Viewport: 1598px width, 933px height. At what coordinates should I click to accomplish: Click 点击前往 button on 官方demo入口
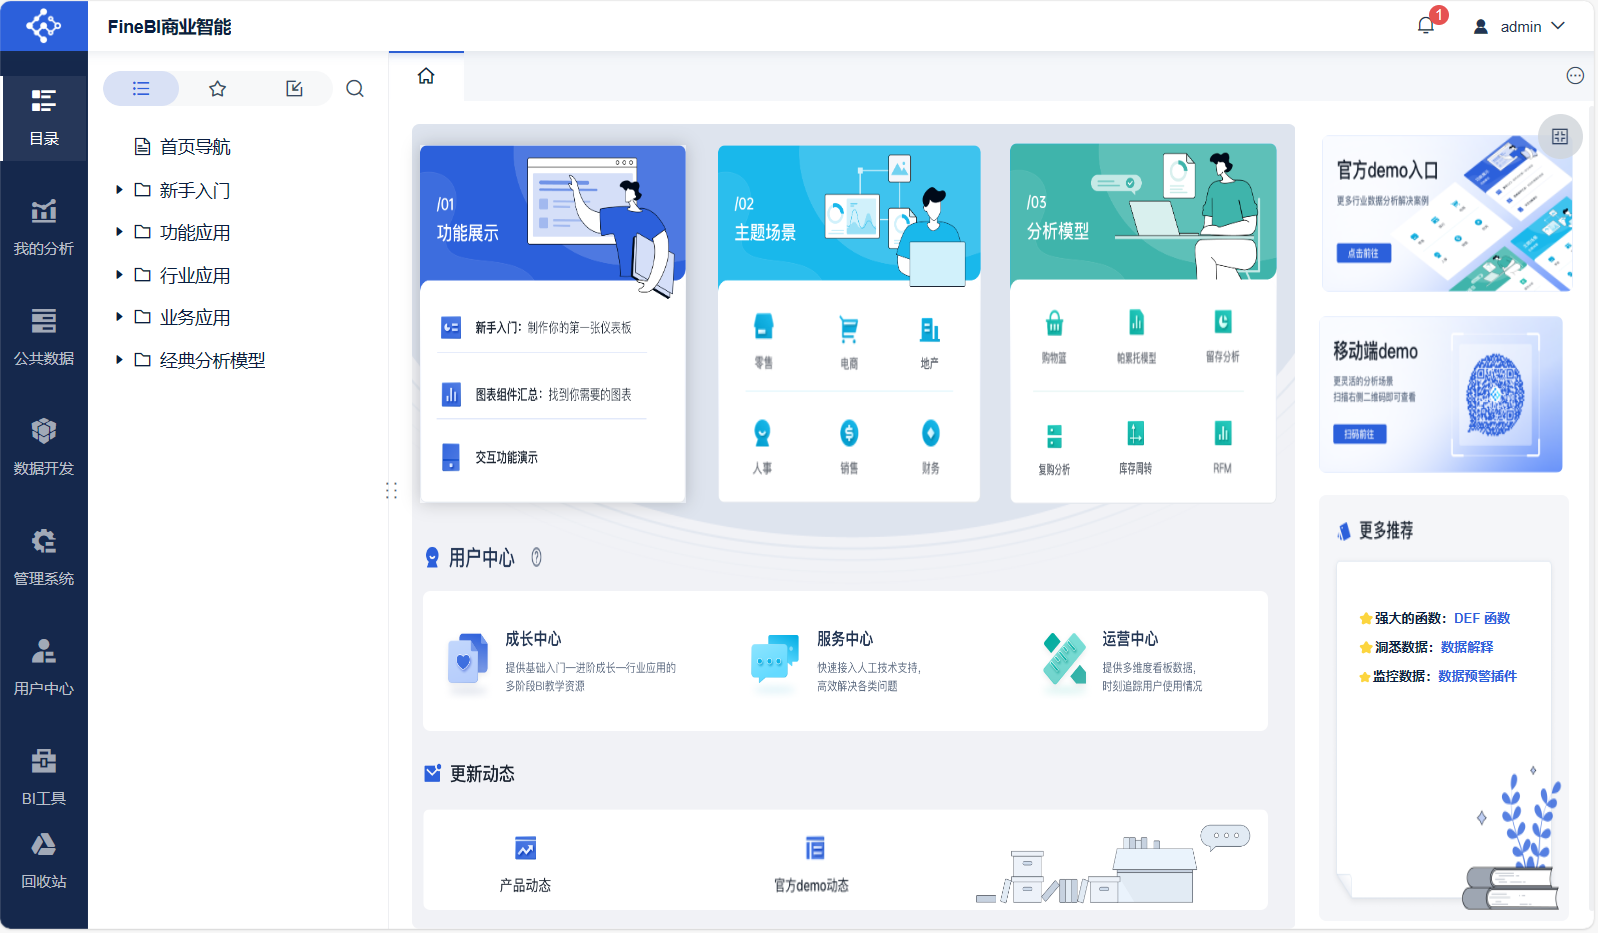tap(1363, 253)
